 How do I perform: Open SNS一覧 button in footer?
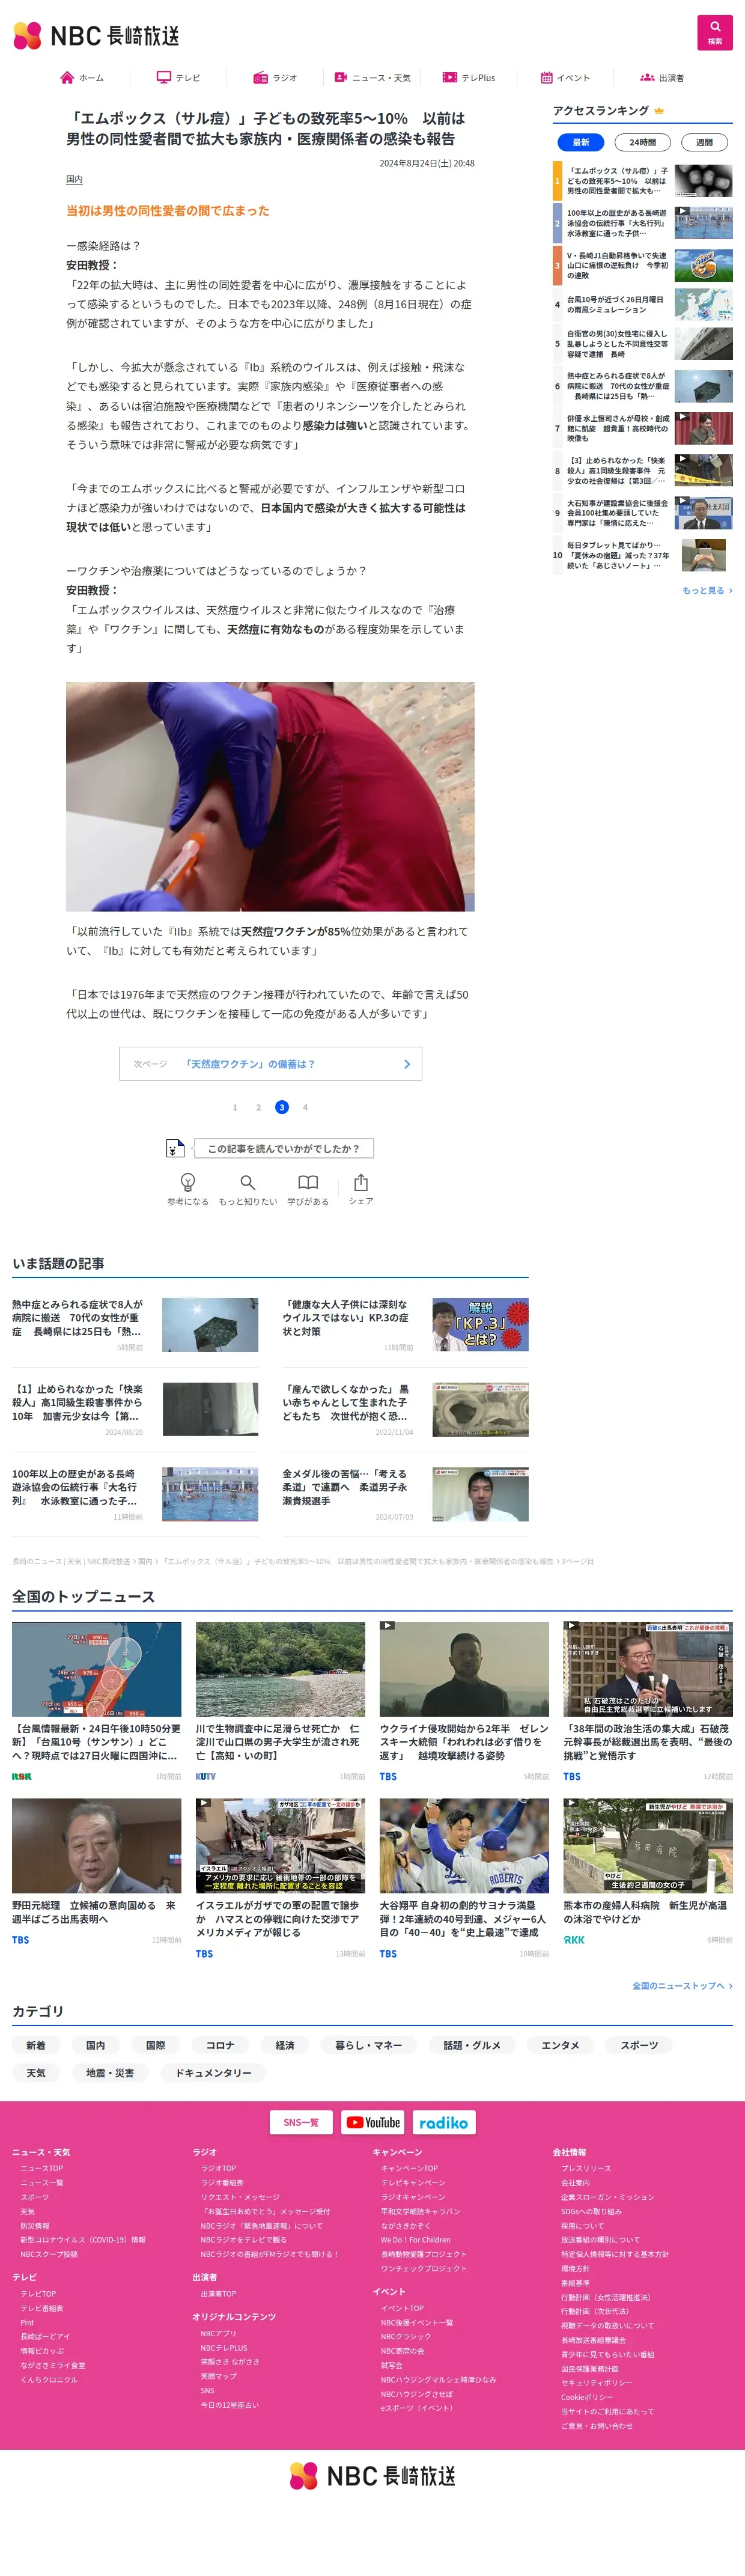coord(301,2122)
